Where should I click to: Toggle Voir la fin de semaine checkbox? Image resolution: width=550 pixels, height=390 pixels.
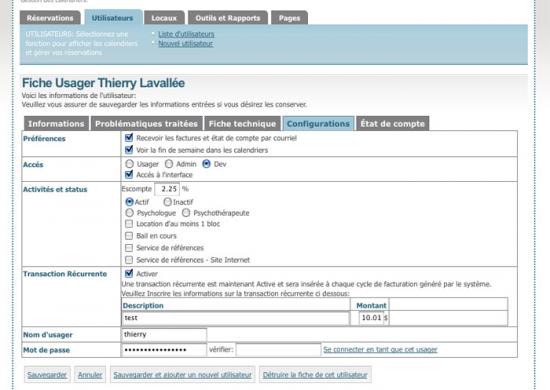coord(129,150)
